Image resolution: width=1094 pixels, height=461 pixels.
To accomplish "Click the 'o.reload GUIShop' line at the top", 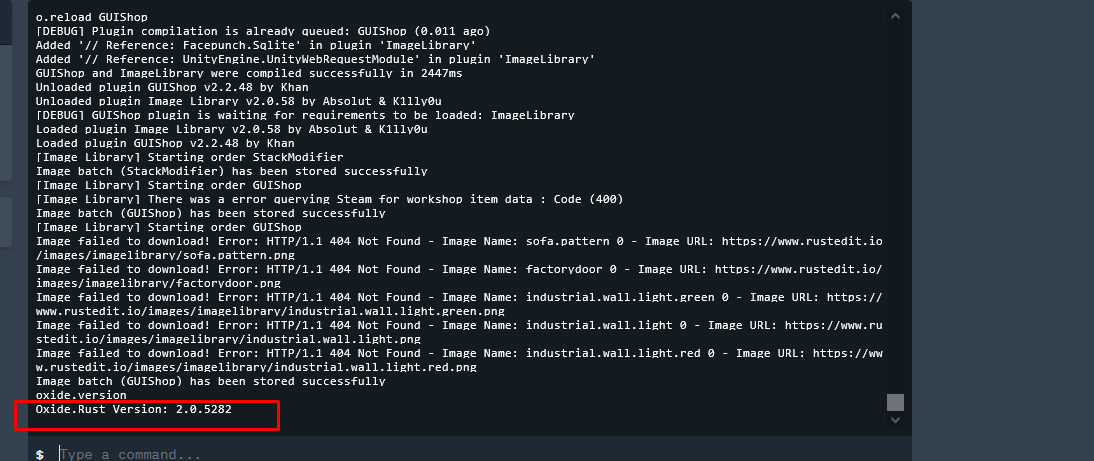I will point(91,17).
